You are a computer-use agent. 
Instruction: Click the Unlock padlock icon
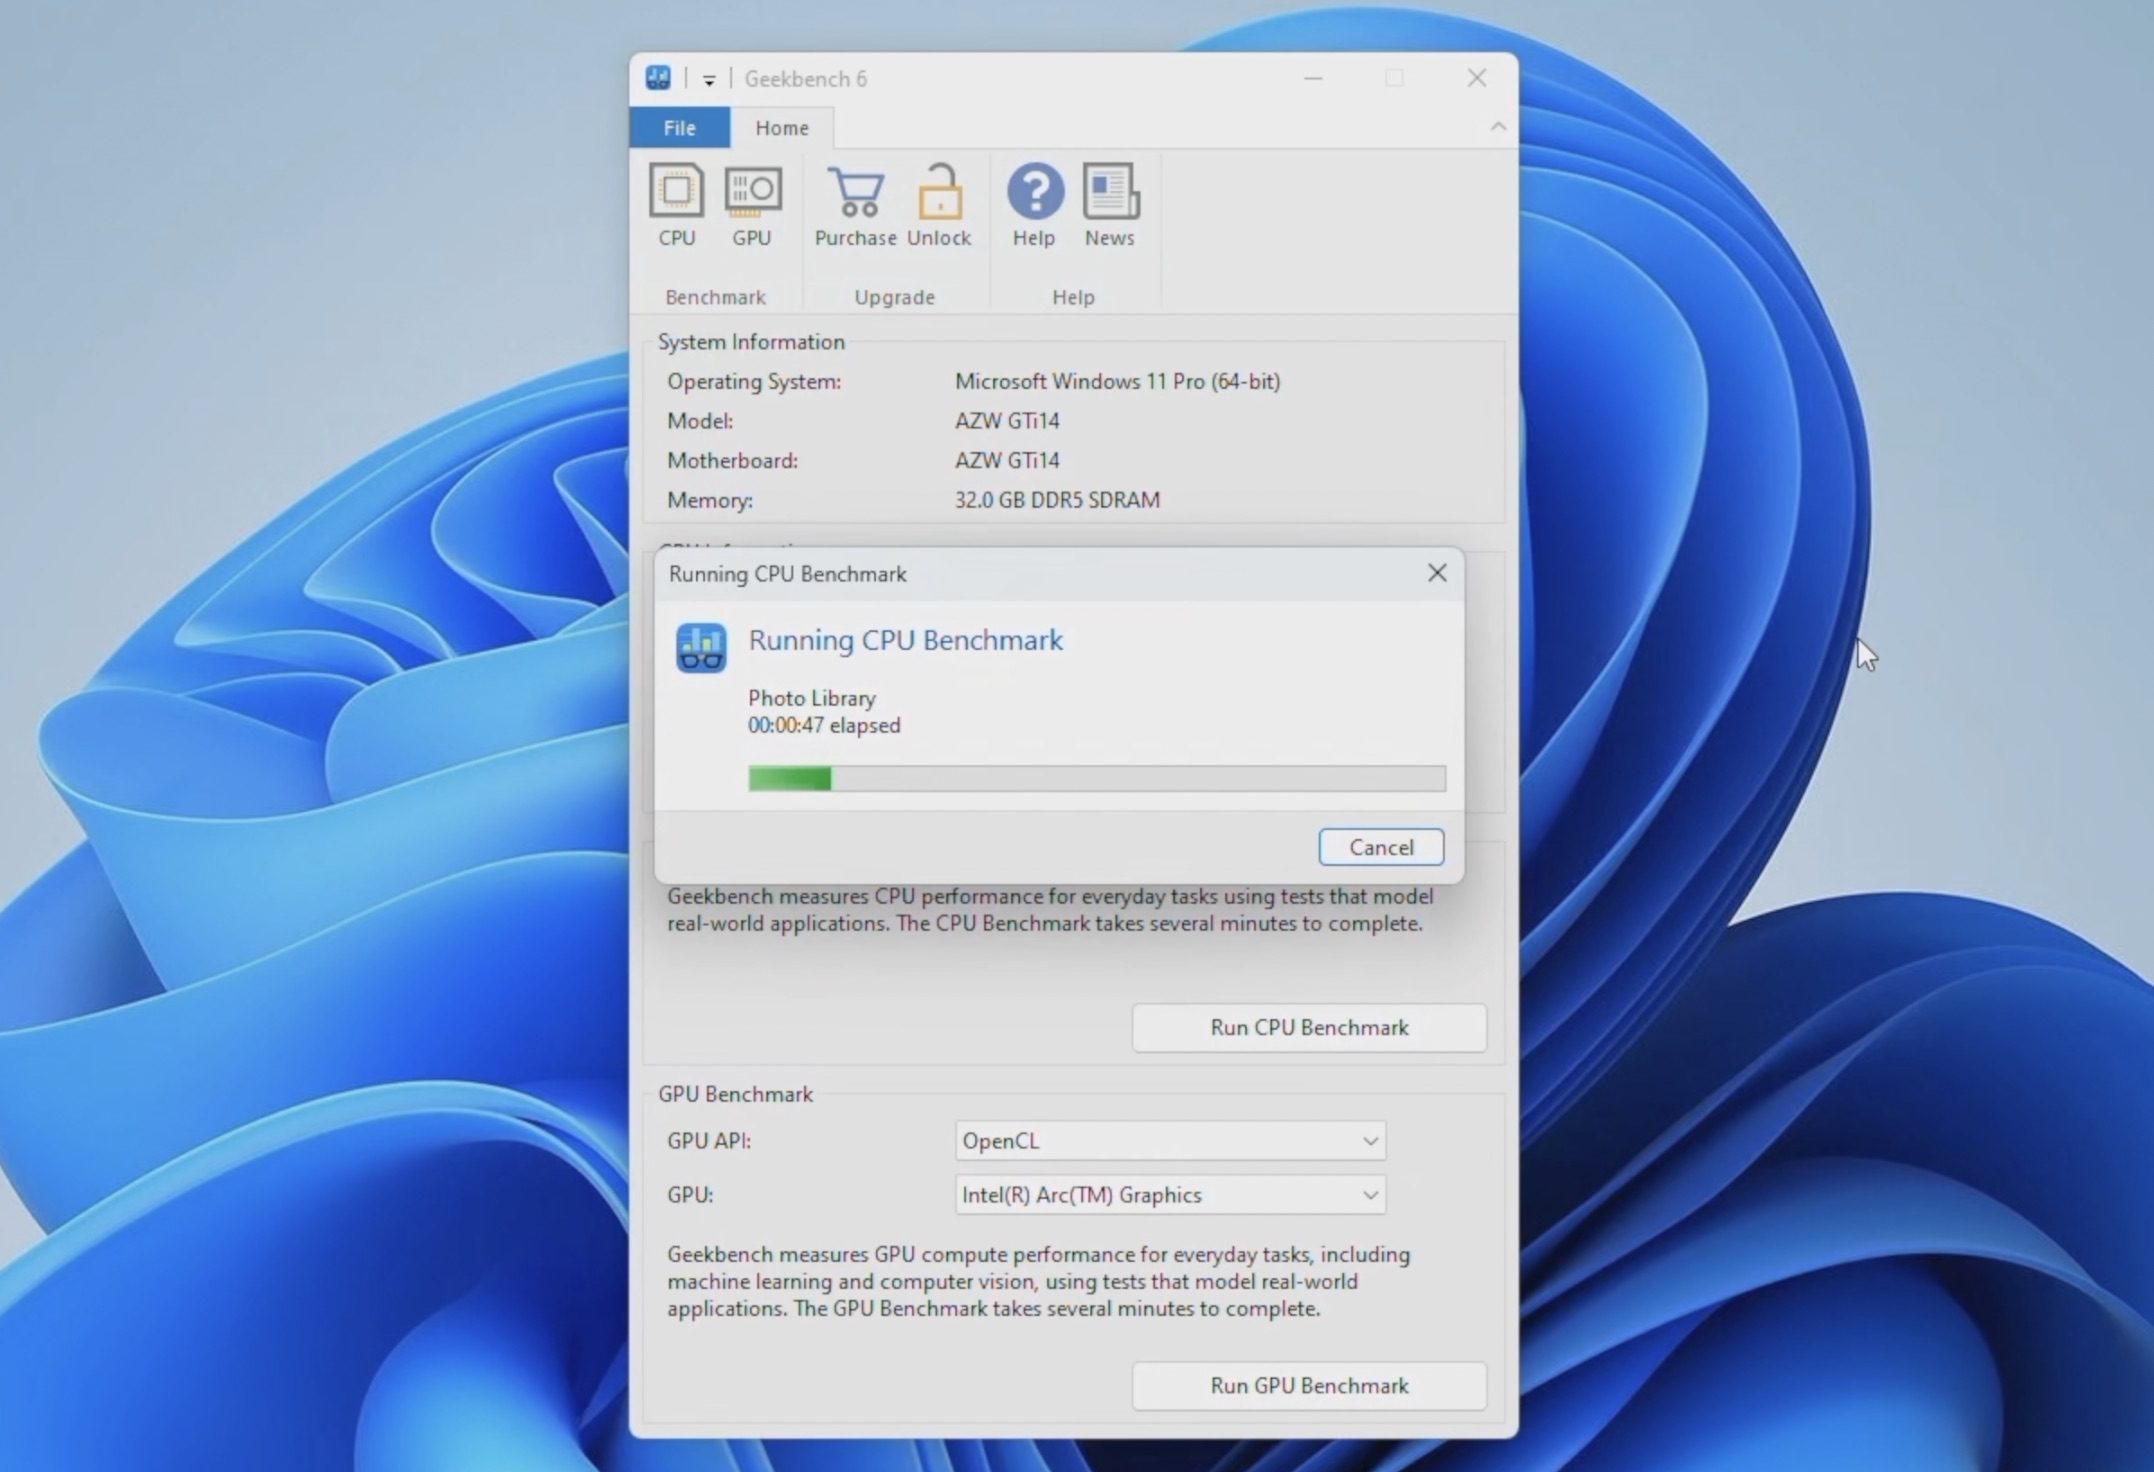pyautogui.click(x=939, y=192)
